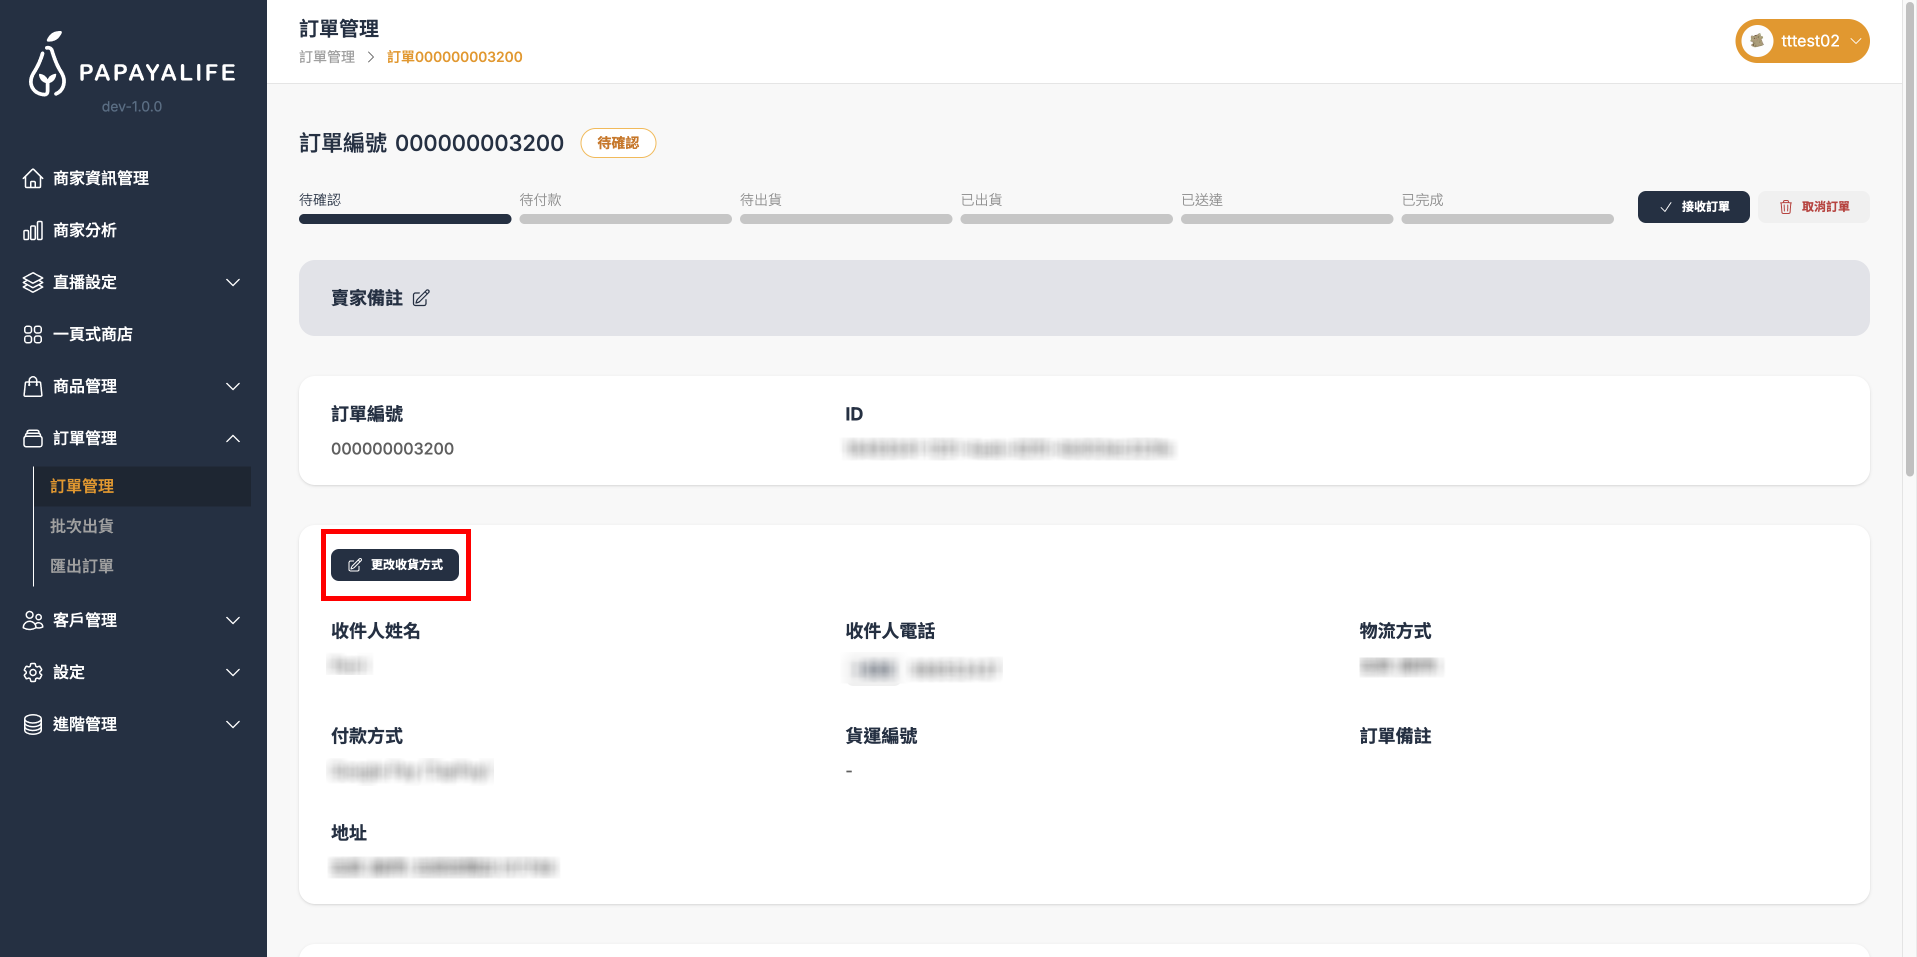
Task: Click the 一頁式商店 grid icon
Action: (33, 334)
